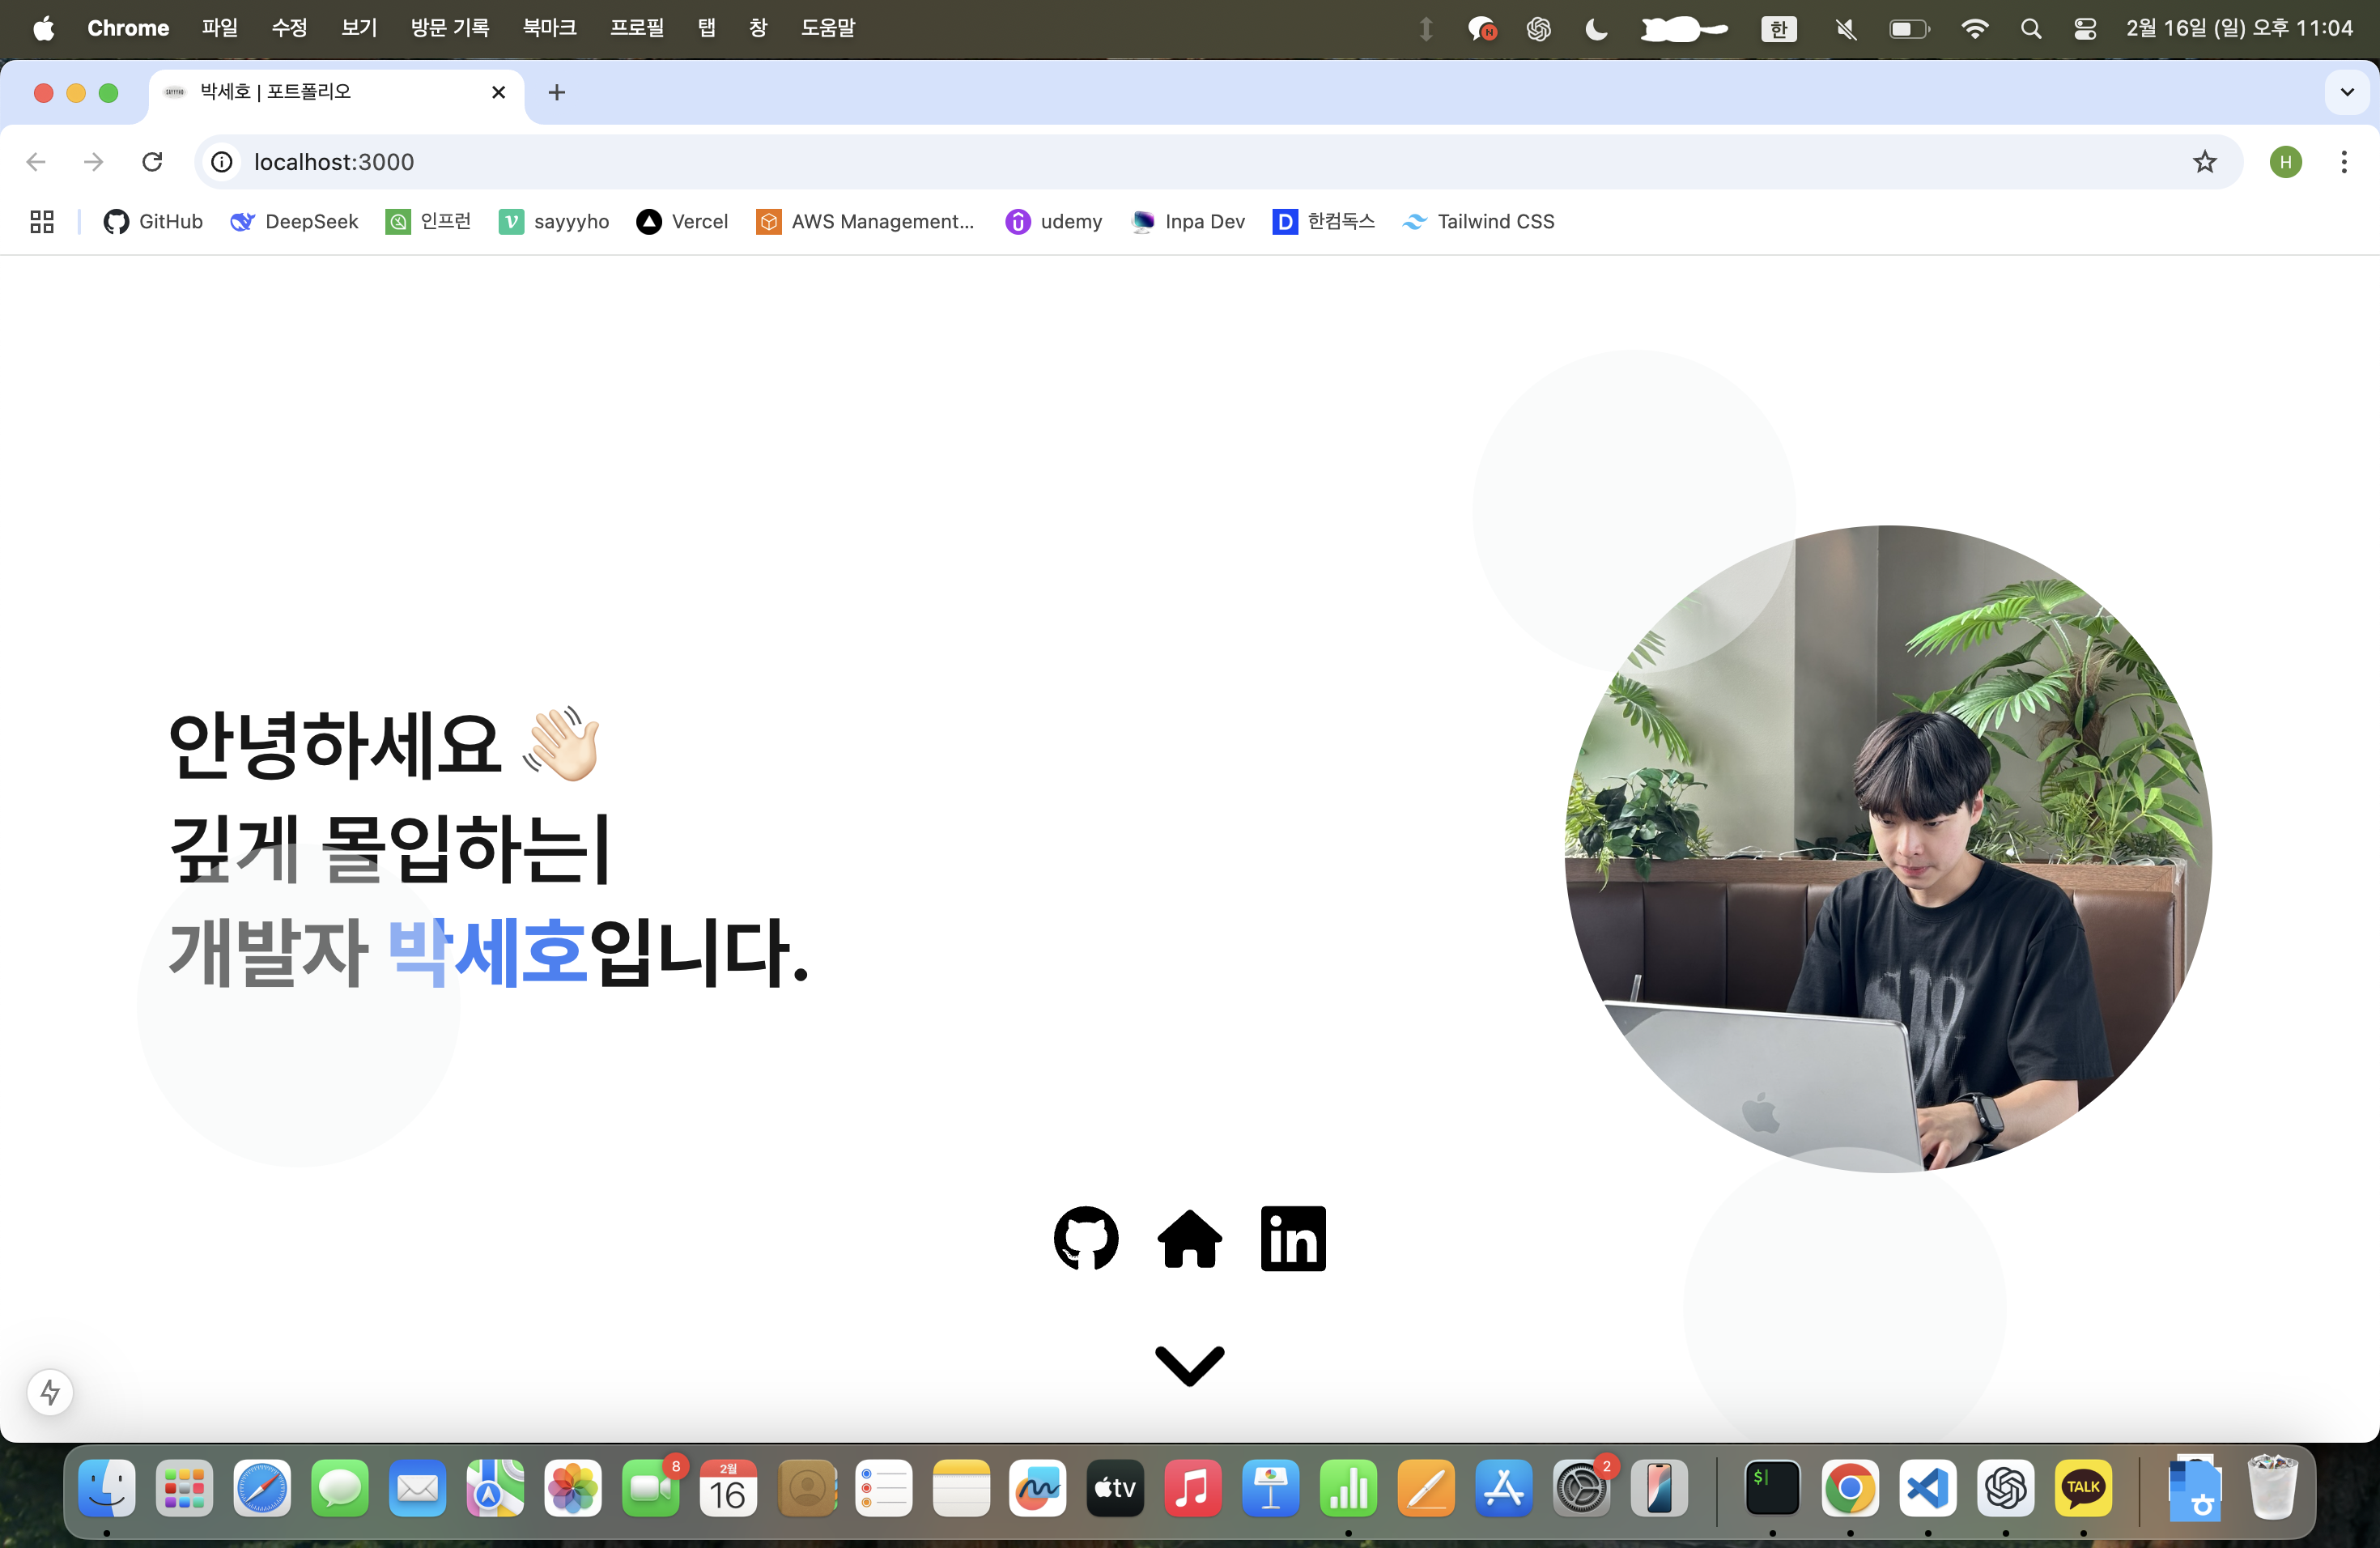View site information icon in address bar

point(222,162)
